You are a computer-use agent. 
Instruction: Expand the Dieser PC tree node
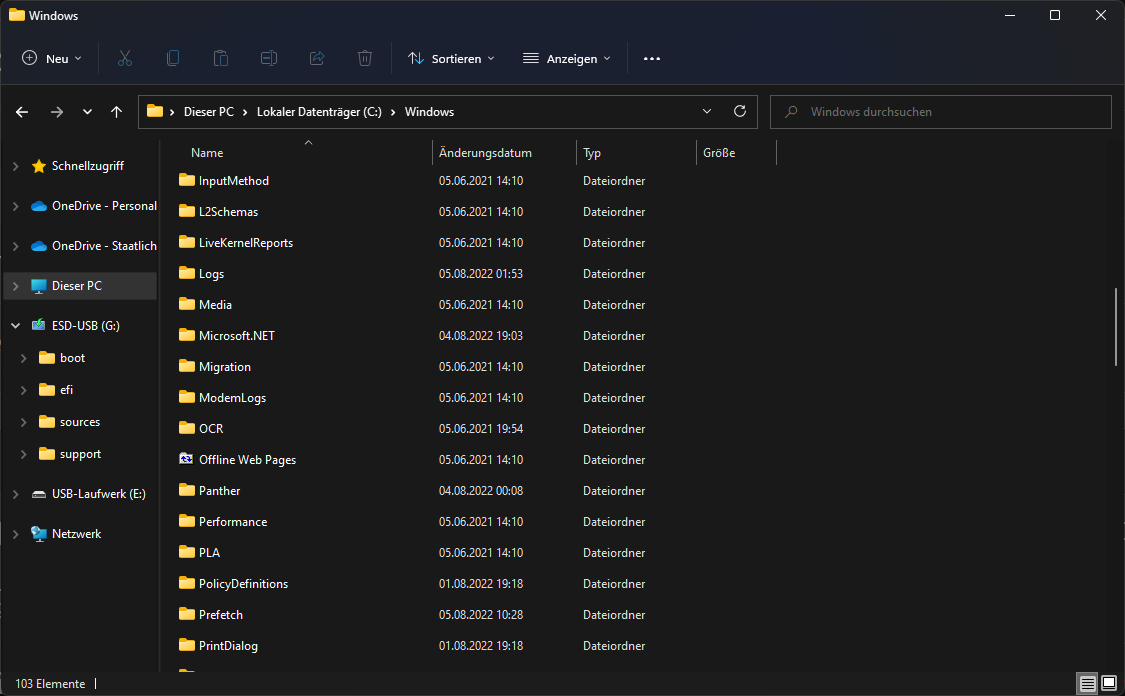click(16, 286)
